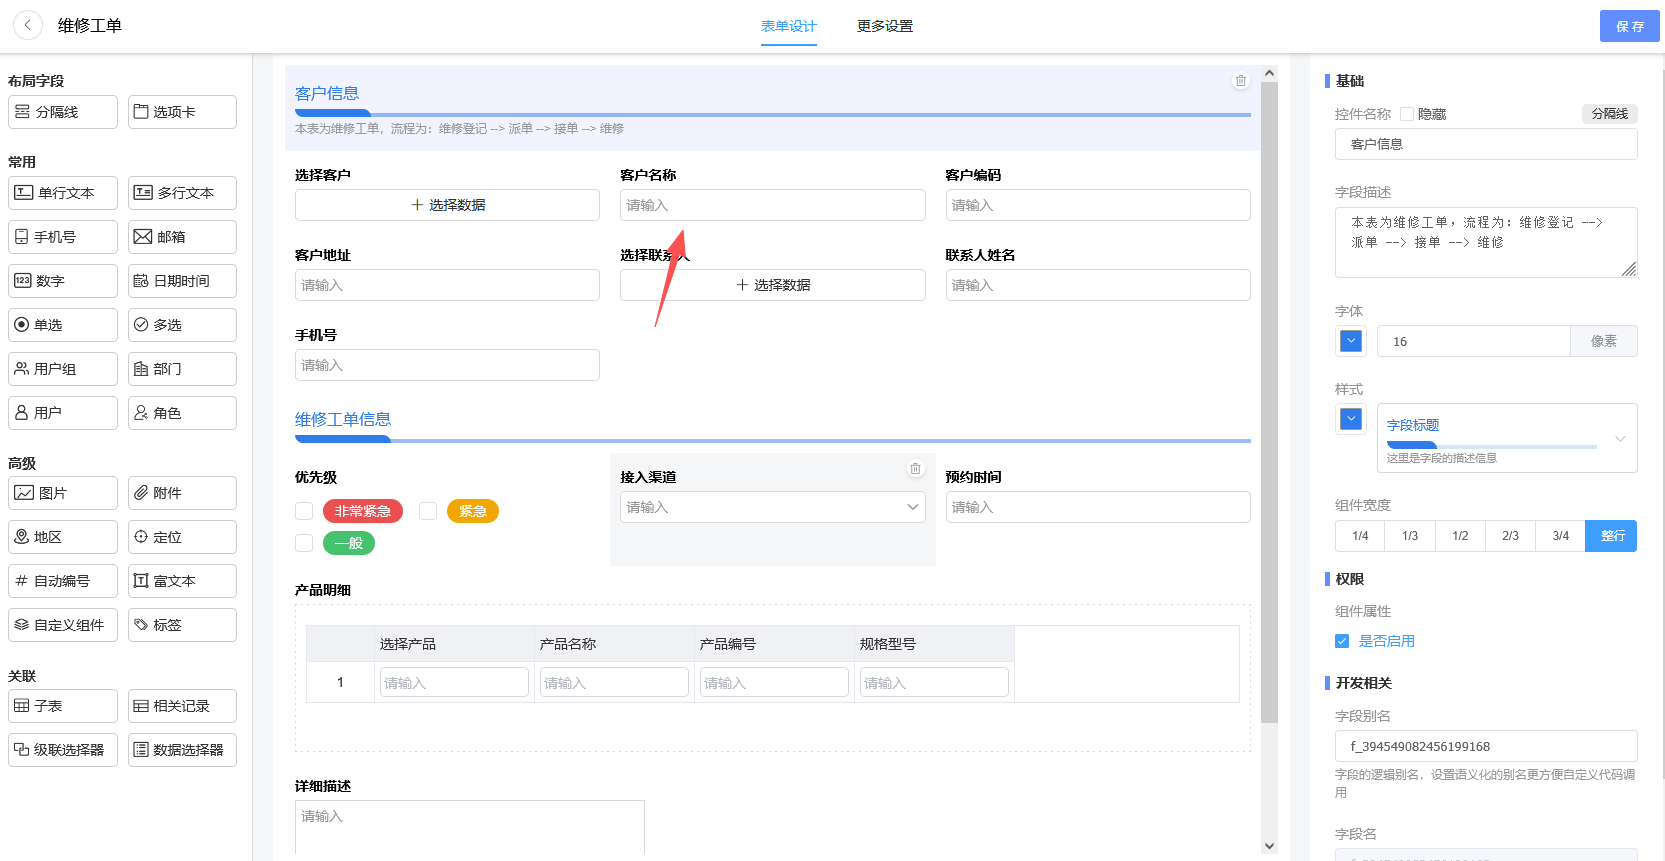Add an 自动编号 auto-number field
1665x861 pixels.
tap(63, 581)
